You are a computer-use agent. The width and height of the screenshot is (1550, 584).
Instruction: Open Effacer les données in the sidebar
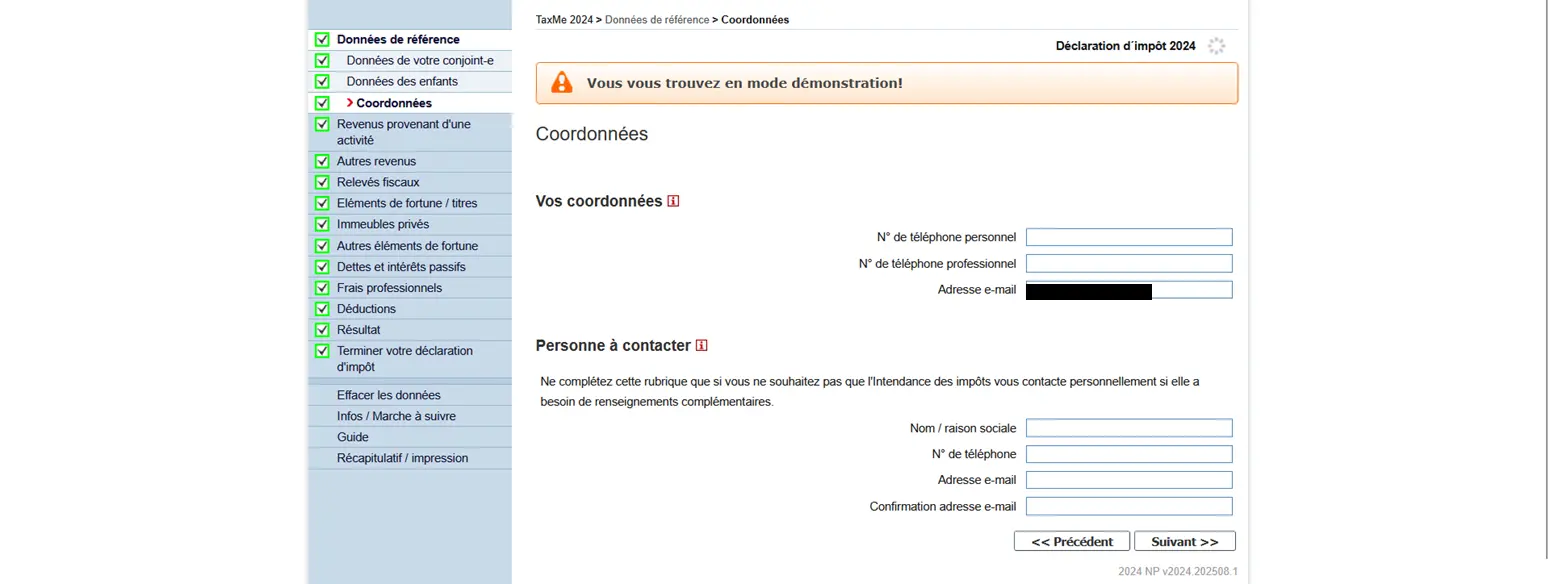click(x=389, y=394)
